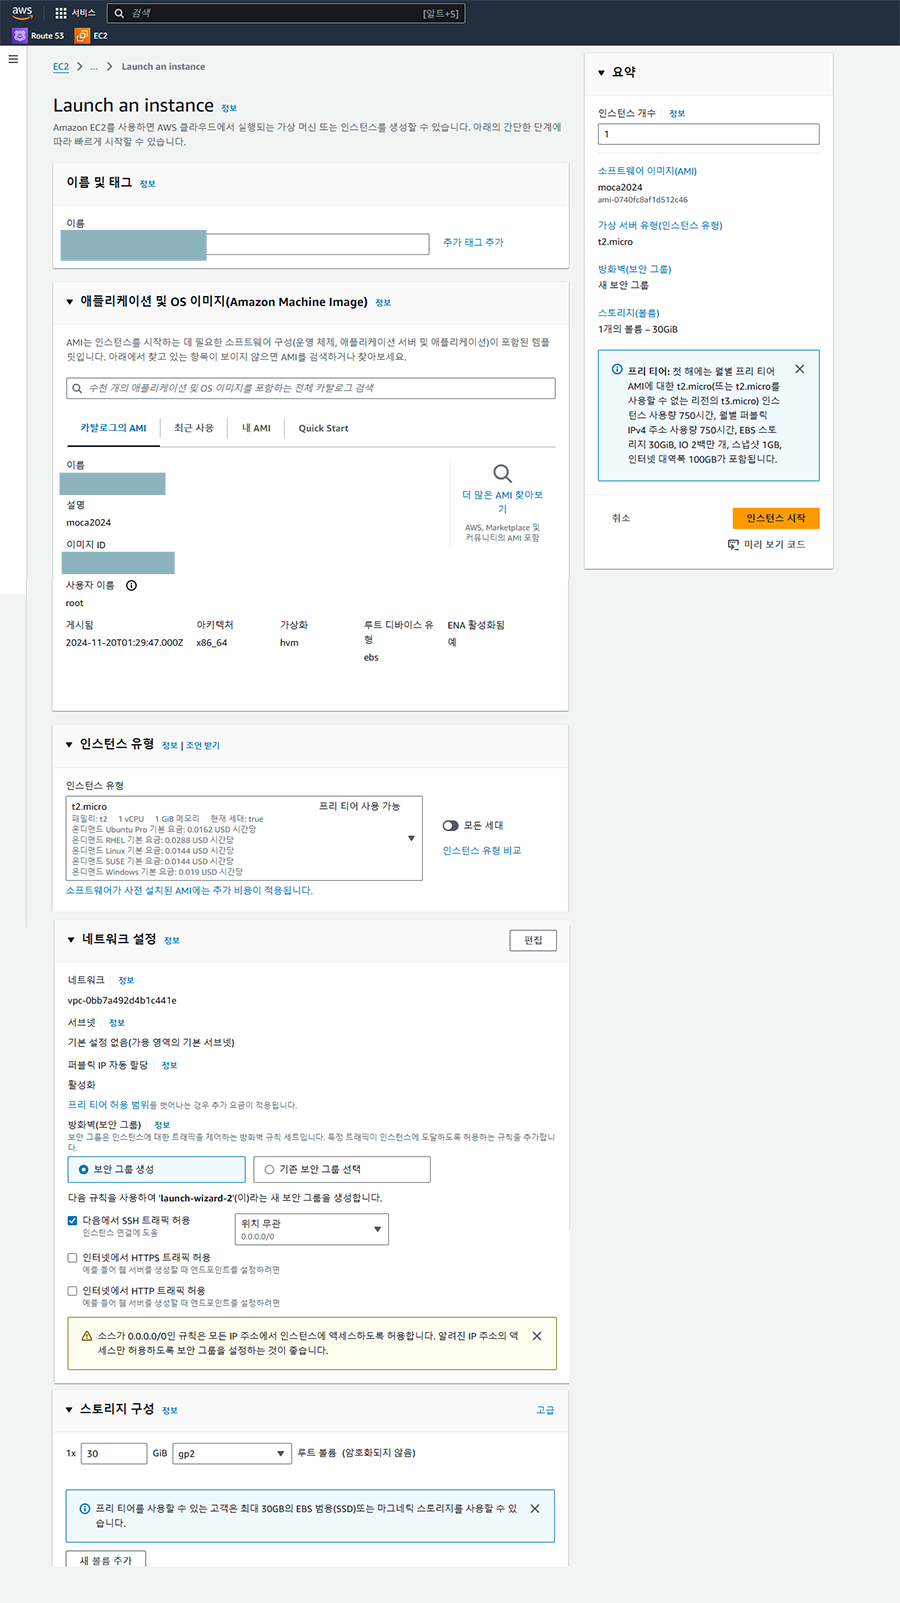The image size is (900, 1603).
Task: Switch to Quick Start tab
Action: [x=323, y=428]
